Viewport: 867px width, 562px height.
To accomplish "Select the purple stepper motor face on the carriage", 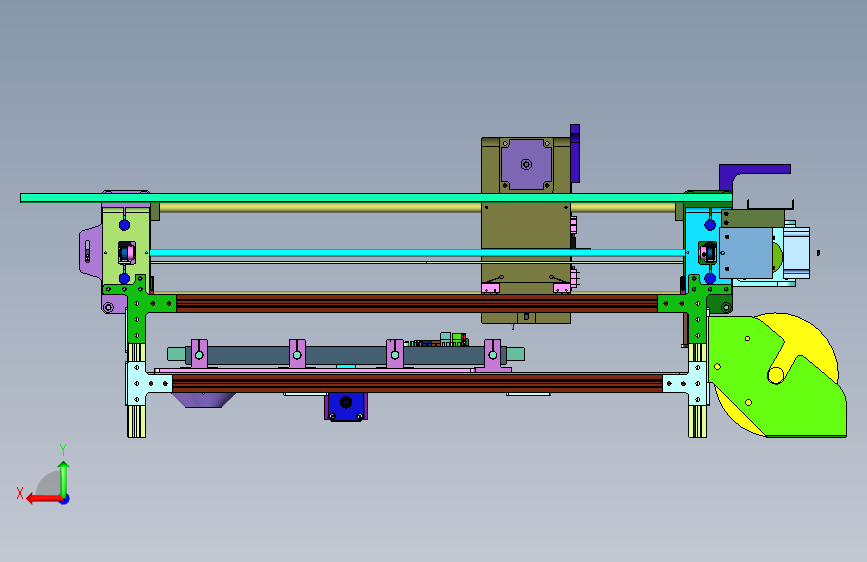I will [x=526, y=164].
